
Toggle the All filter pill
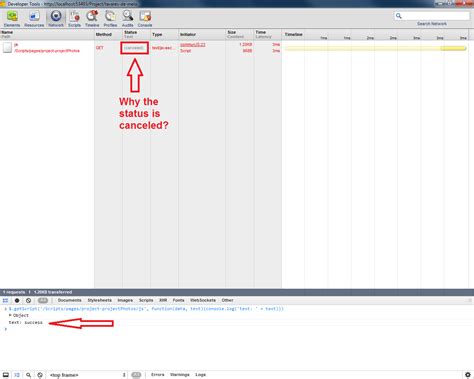pyautogui.click(x=43, y=300)
